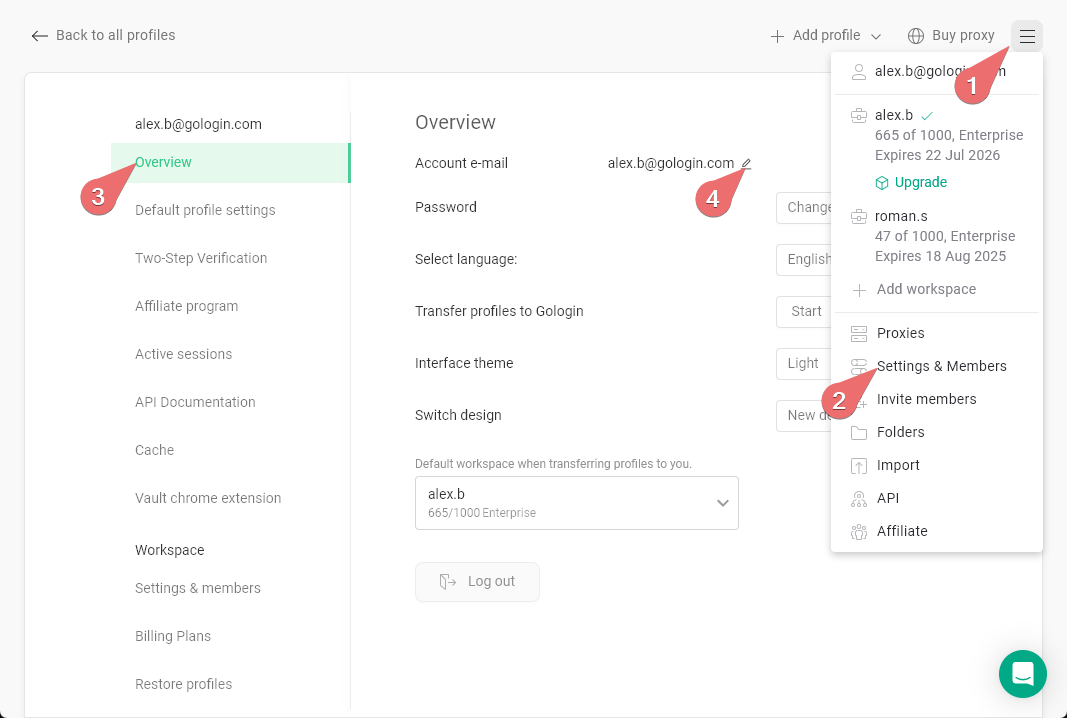Click the API icon in menu
This screenshot has height=718, width=1067.
coord(859,500)
